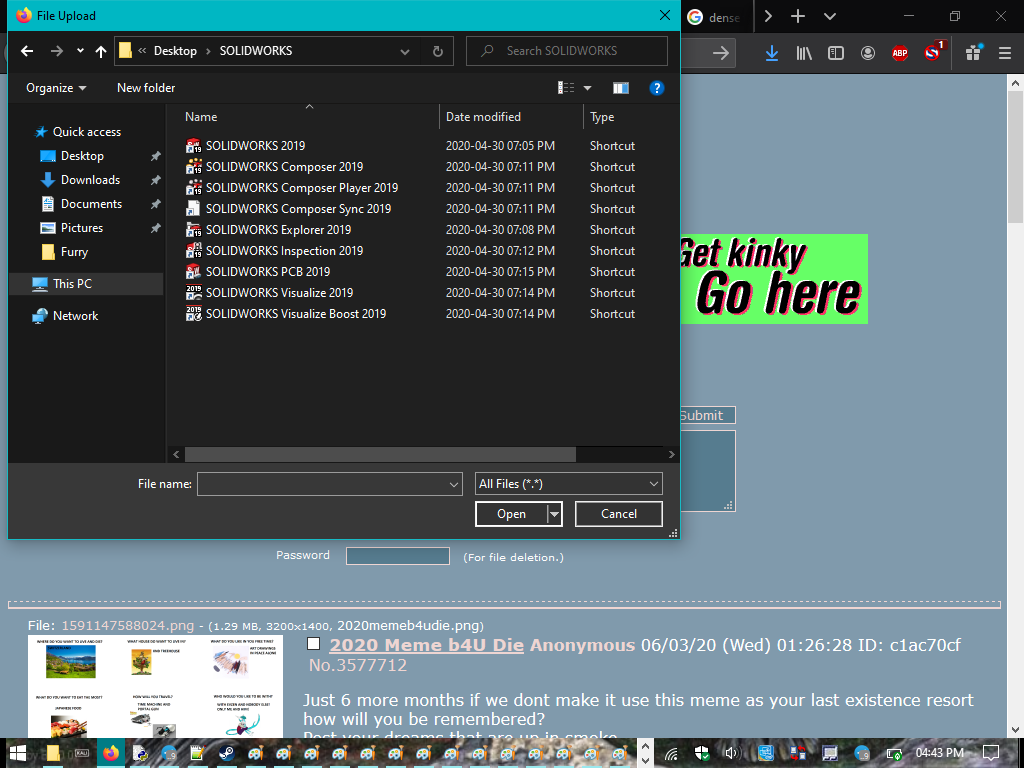
Task: Open a new Firefox tab
Action: pos(797,16)
